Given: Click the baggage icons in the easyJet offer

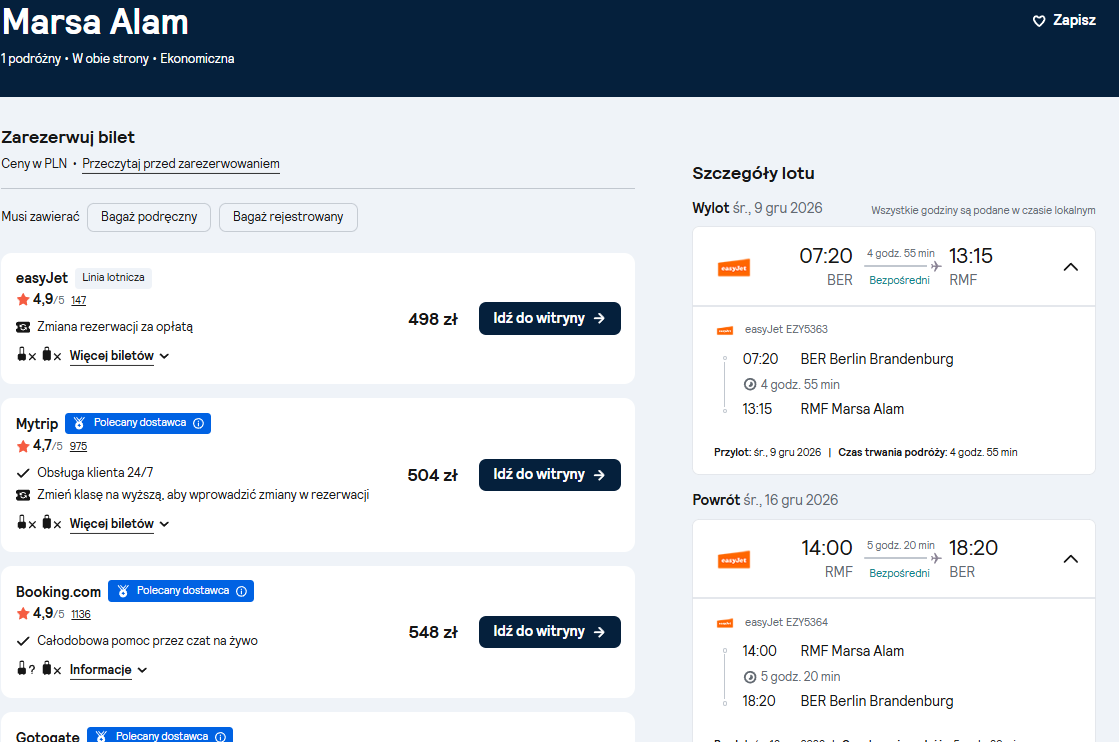Looking at the screenshot, I should (39, 355).
